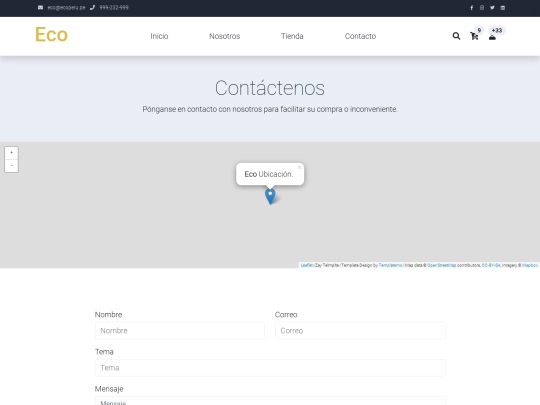The width and height of the screenshot is (540, 405).
Task: Go to the Inicio menu item
Action: point(159,36)
